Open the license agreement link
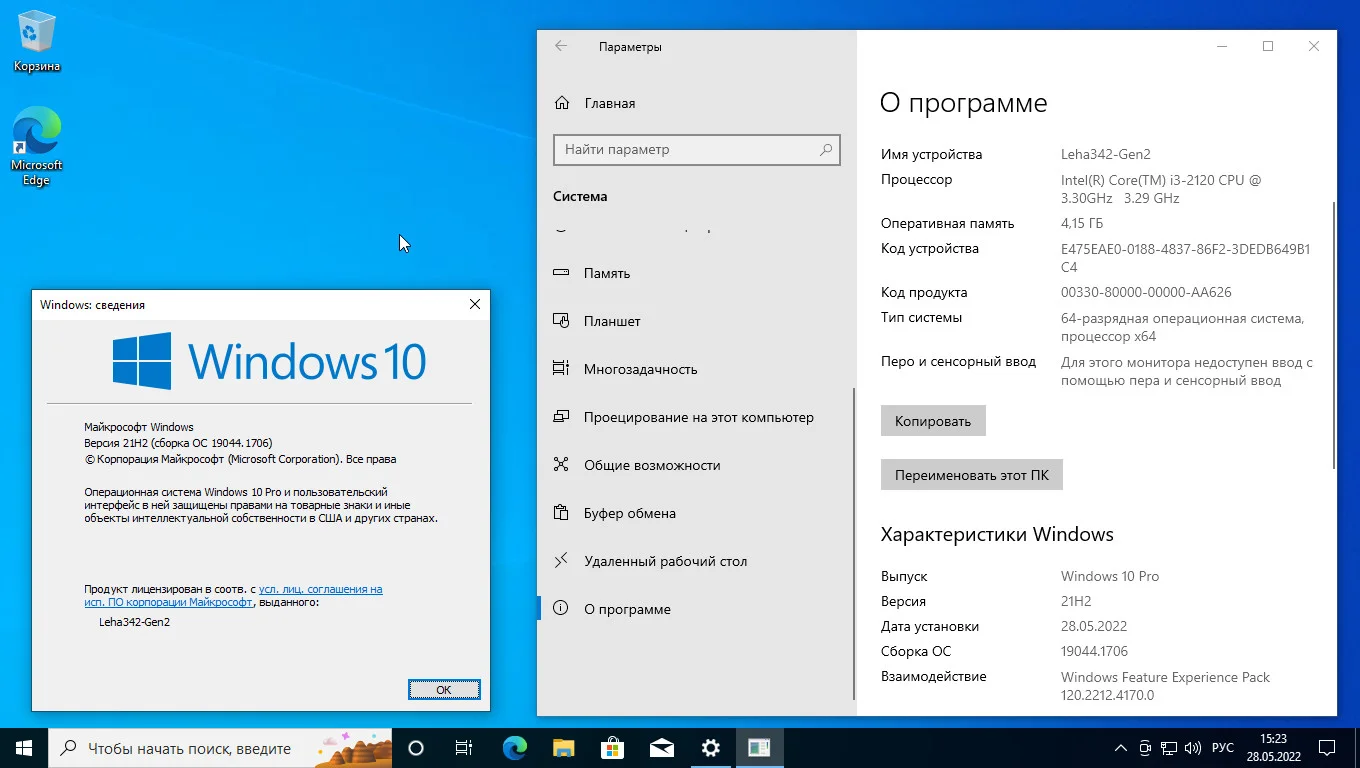Viewport: 1360px width, 768px height. [x=234, y=596]
